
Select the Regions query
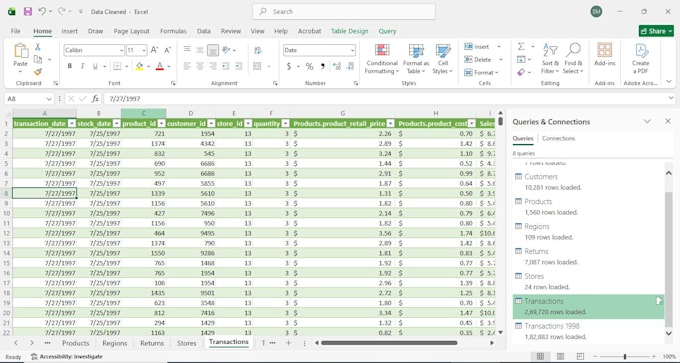coord(588,232)
